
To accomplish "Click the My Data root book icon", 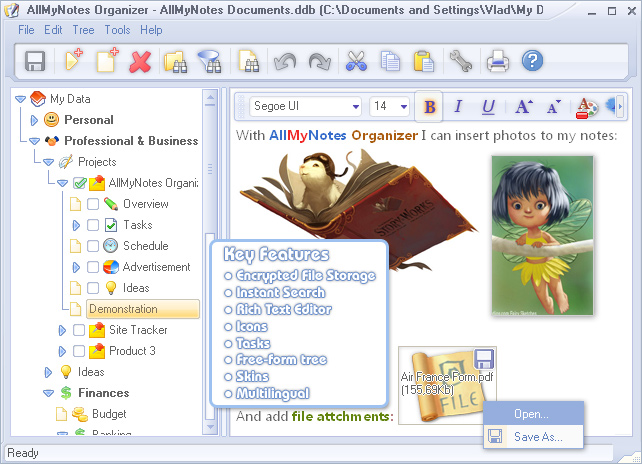I will pyautogui.click(x=38, y=99).
